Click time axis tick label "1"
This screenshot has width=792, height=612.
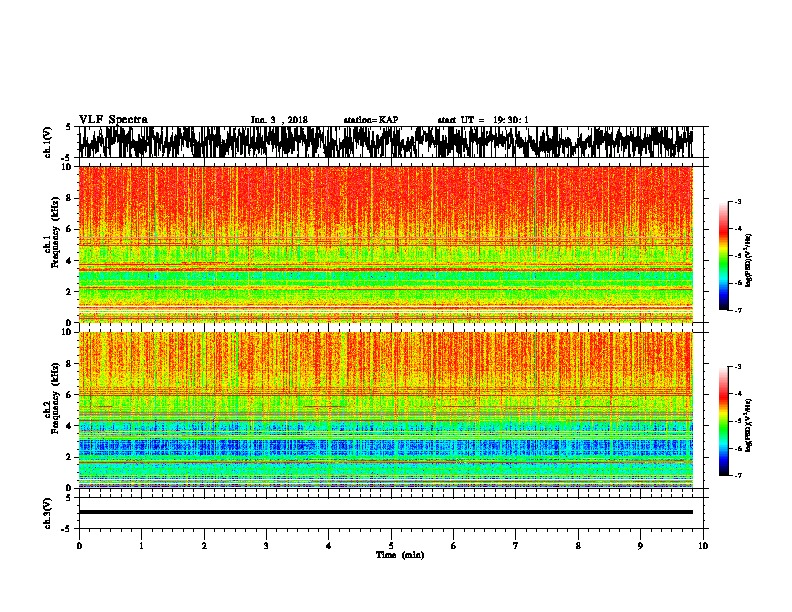click(141, 545)
